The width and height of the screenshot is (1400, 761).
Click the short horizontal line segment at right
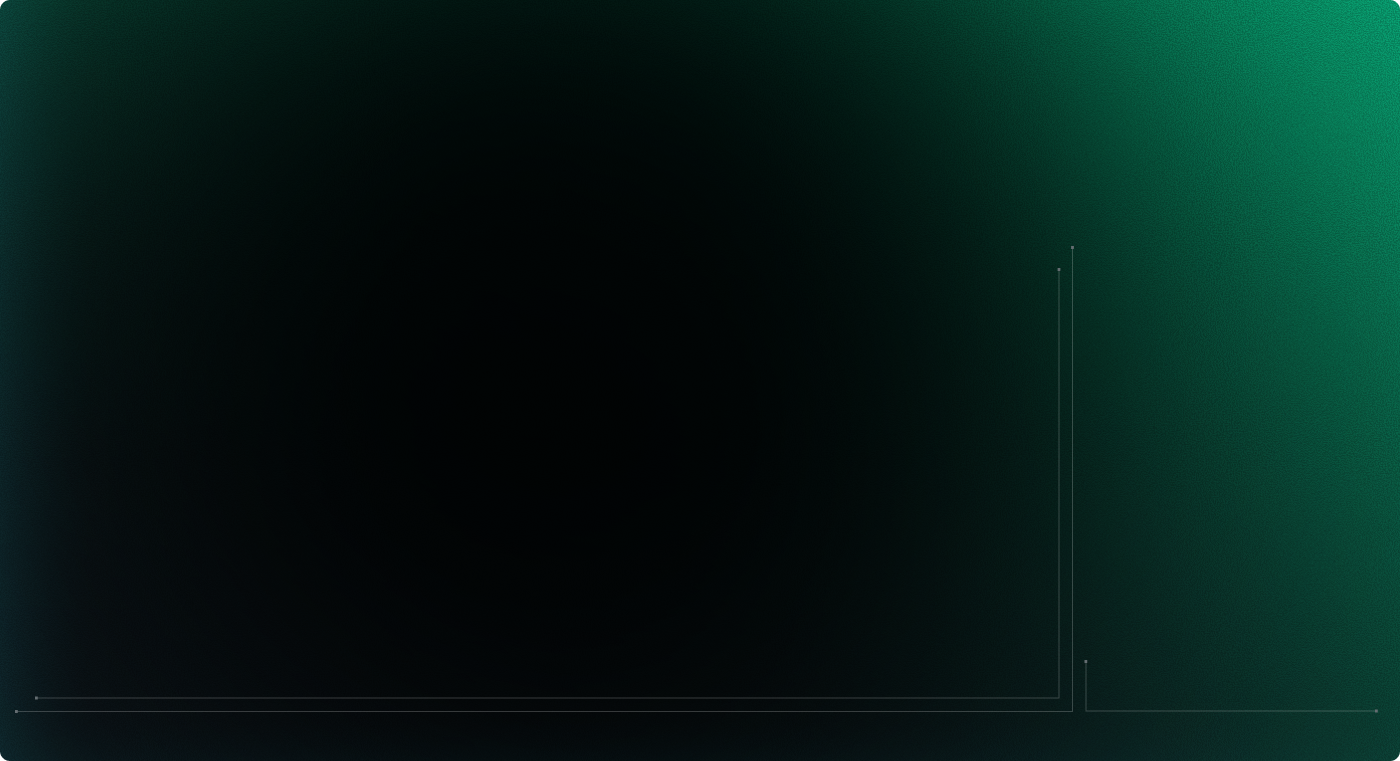coord(1231,711)
